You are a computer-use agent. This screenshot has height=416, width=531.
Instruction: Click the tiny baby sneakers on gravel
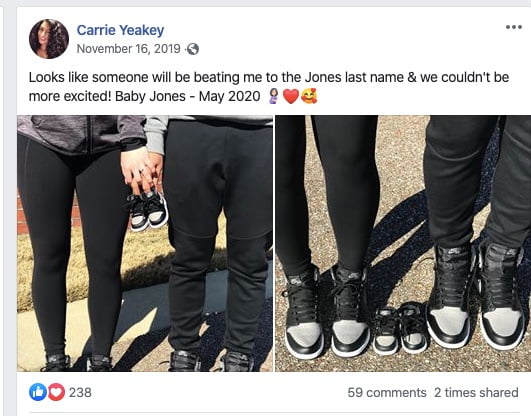pyautogui.click(x=400, y=330)
